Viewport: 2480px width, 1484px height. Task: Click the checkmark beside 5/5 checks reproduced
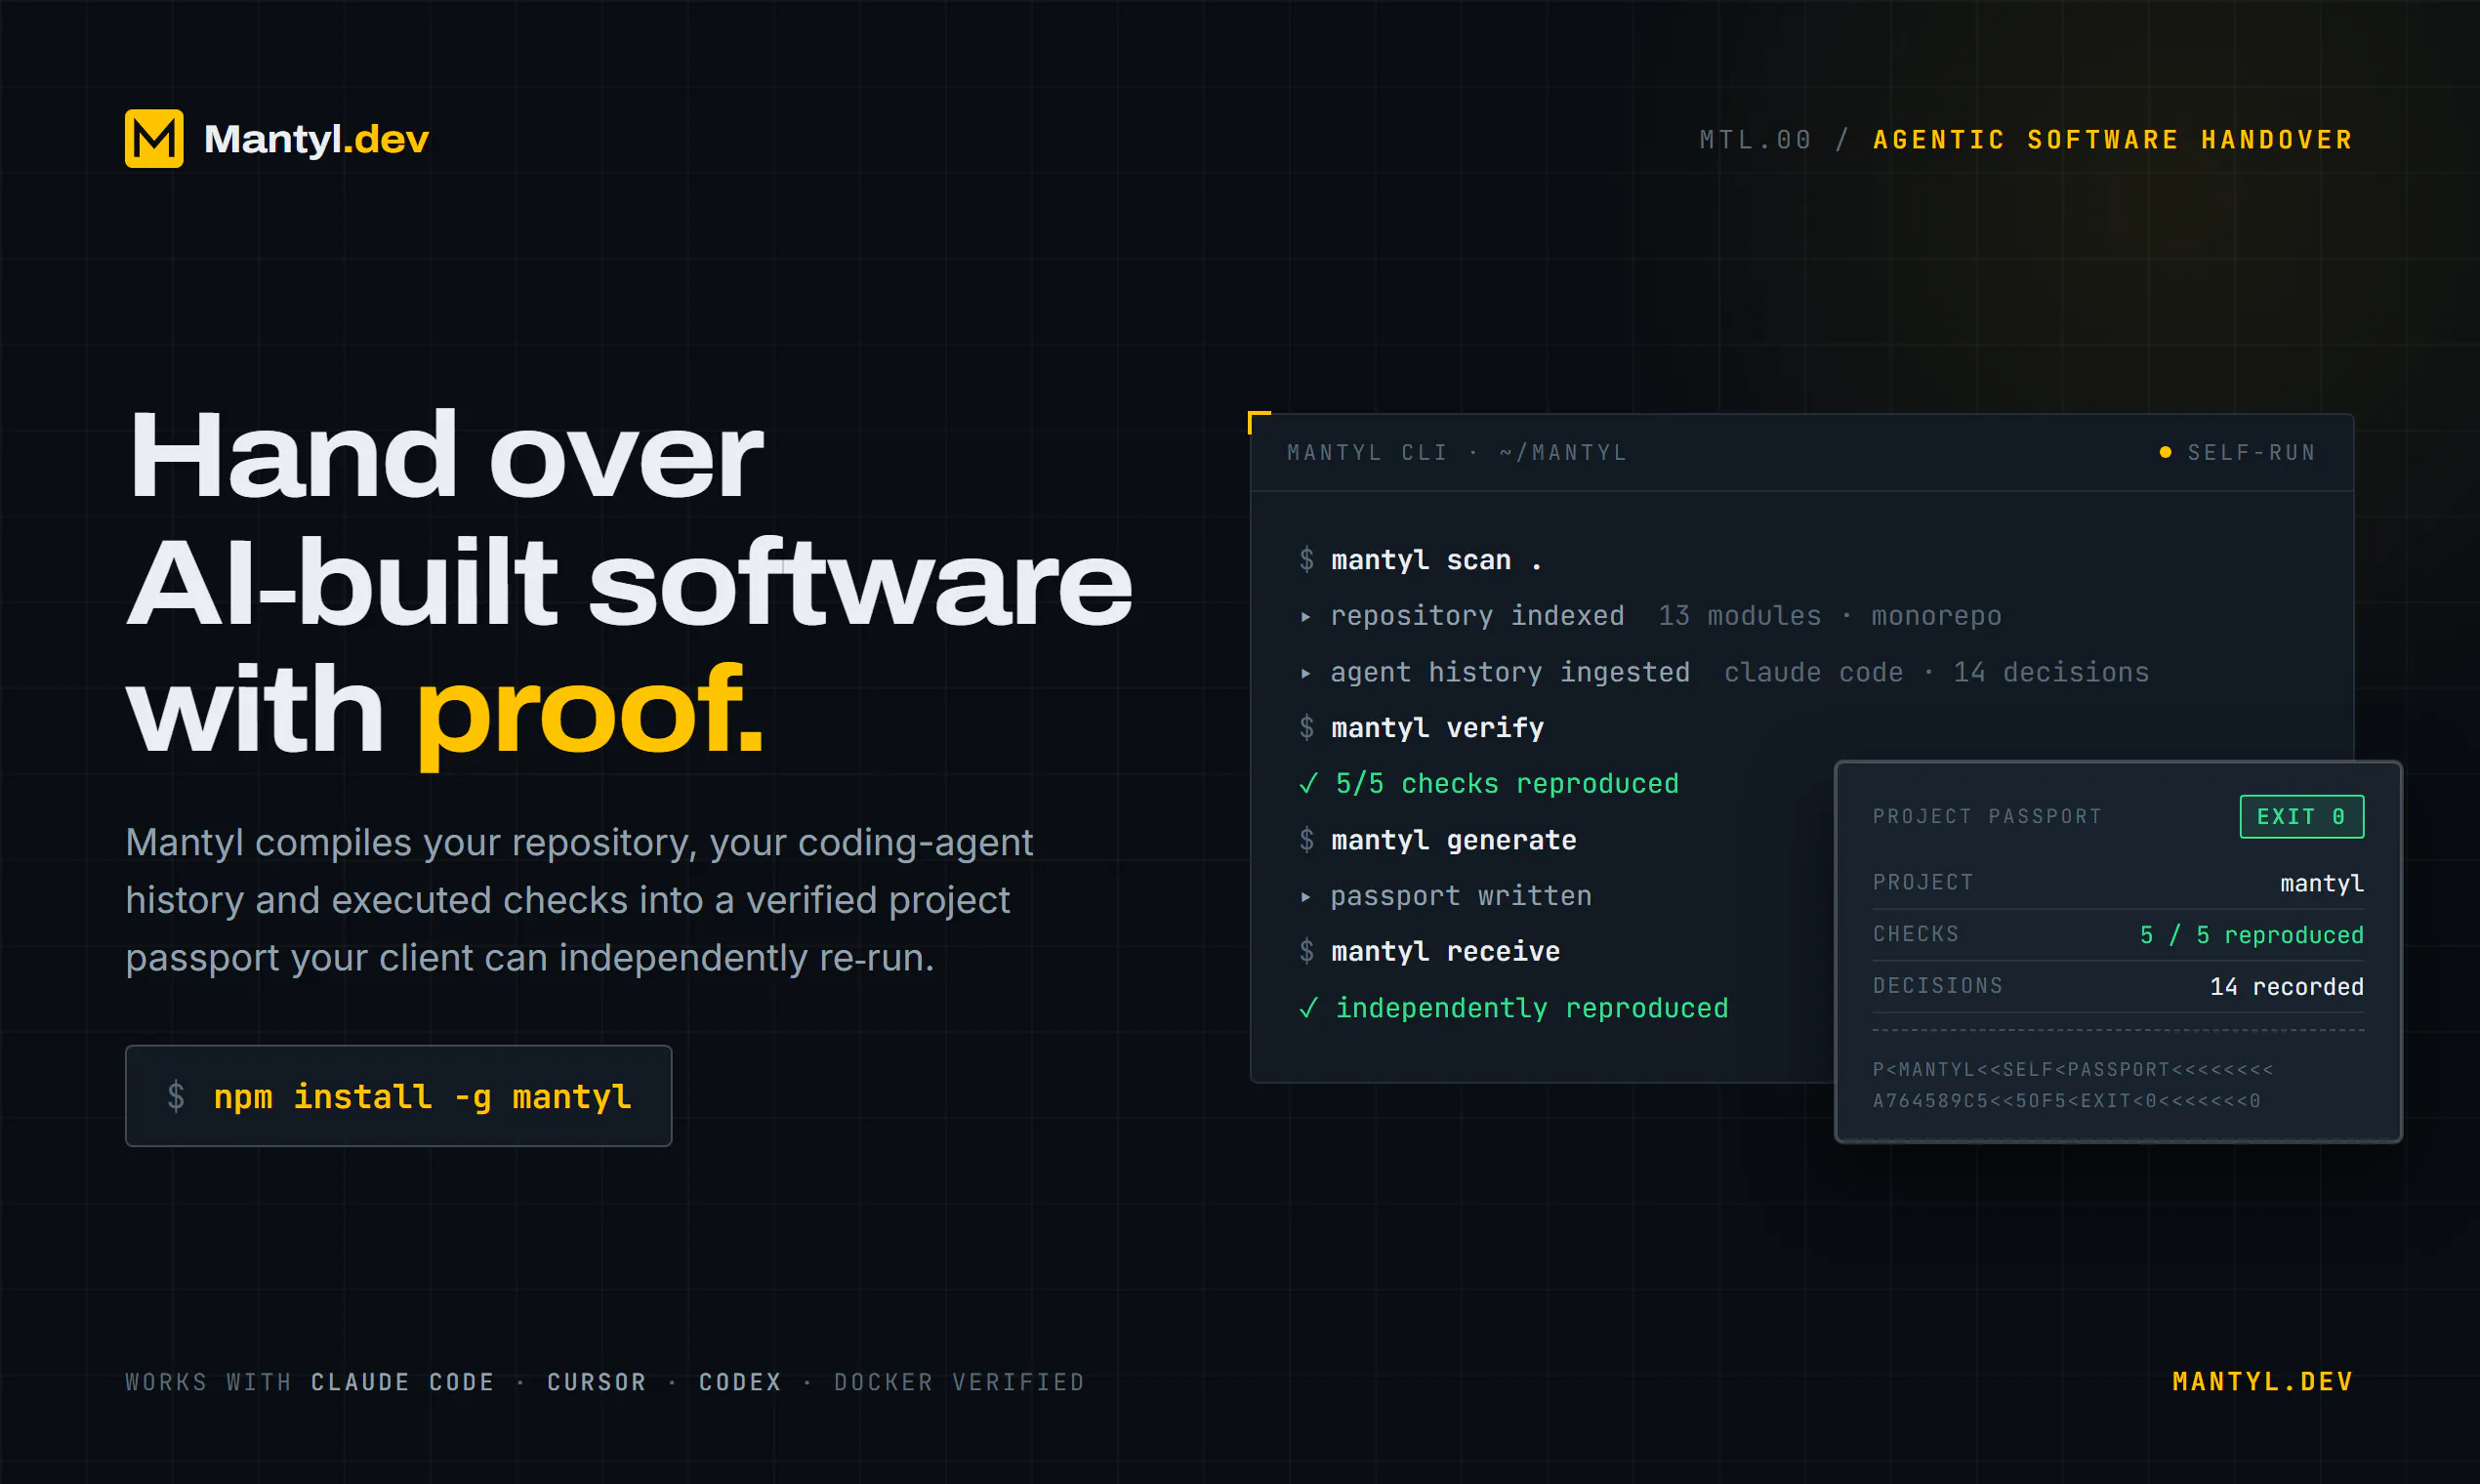click(x=1308, y=784)
